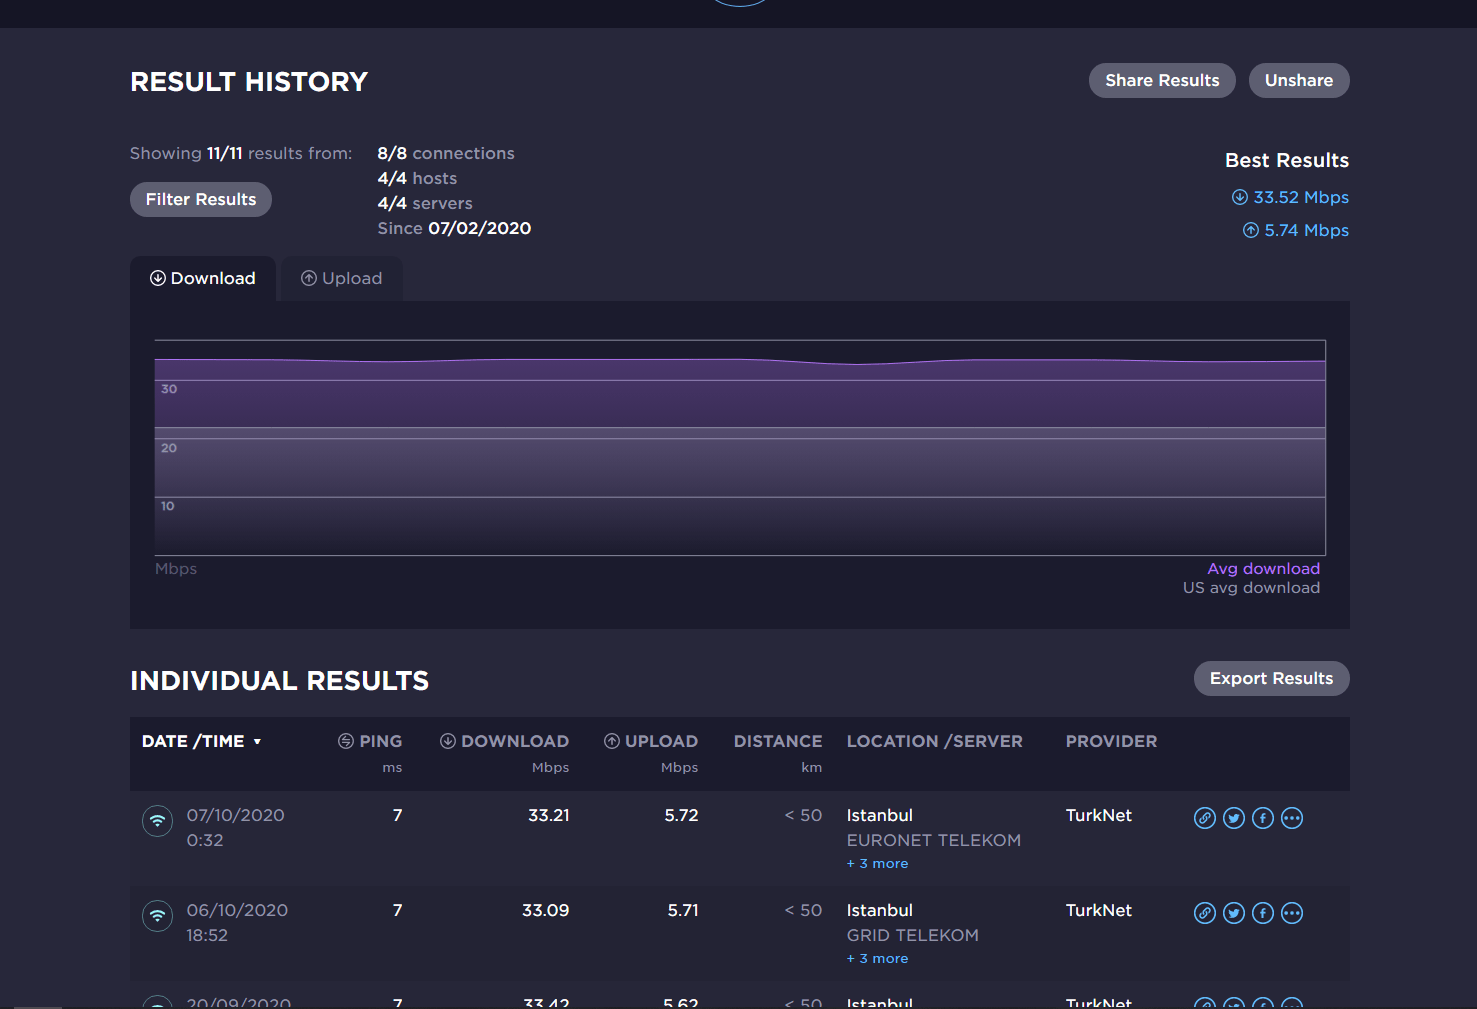Share 06/10/2020 result on Facebook
1477x1009 pixels.
[1263, 913]
